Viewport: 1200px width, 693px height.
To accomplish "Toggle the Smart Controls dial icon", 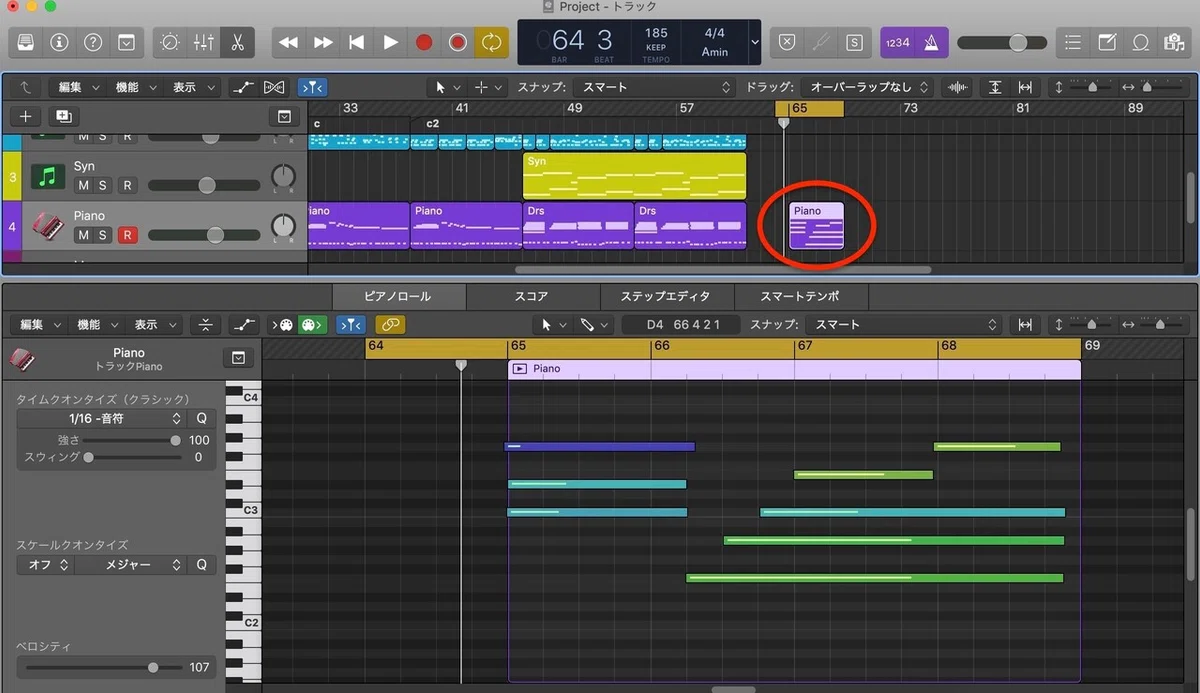I will pyautogui.click(x=171, y=42).
